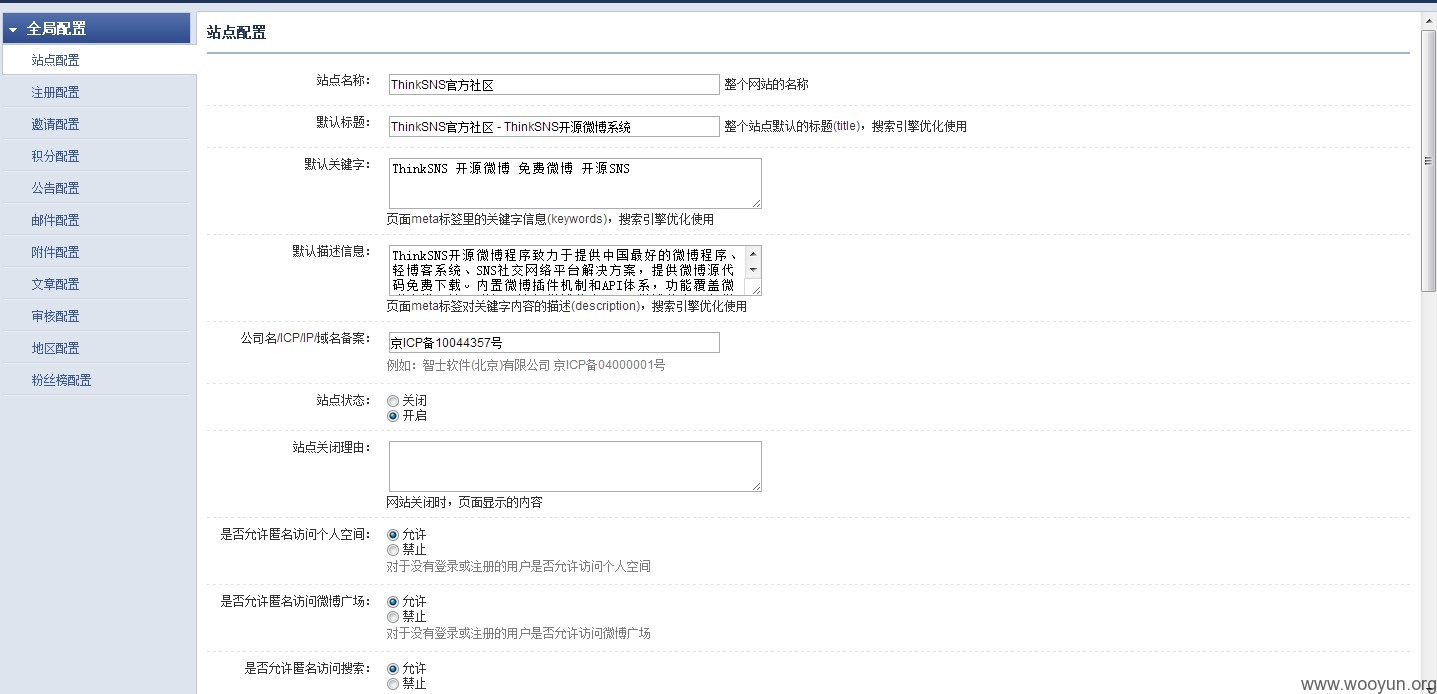Open 邀请配置 in the sidebar
1437x694 pixels.
[x=55, y=124]
